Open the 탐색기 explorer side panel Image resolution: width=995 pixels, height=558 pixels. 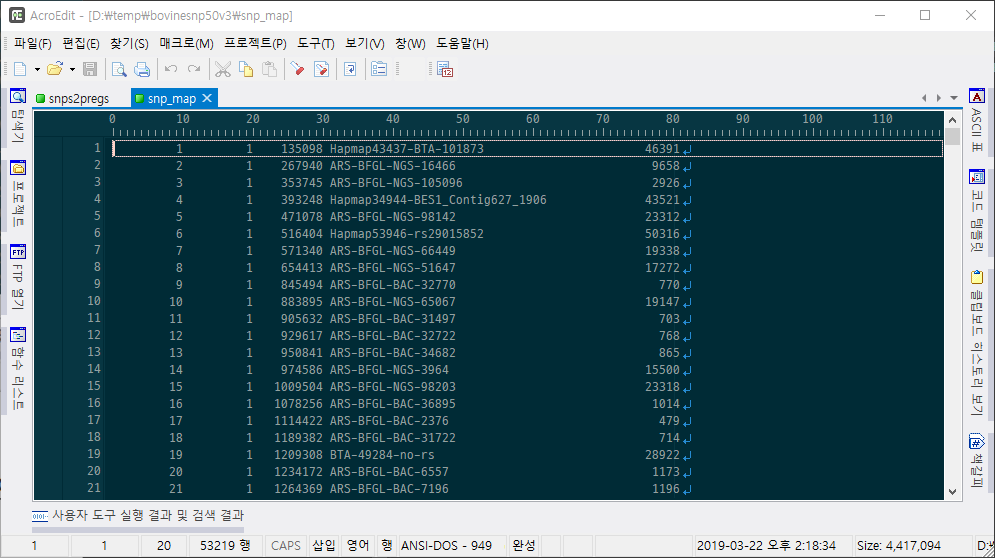18,117
